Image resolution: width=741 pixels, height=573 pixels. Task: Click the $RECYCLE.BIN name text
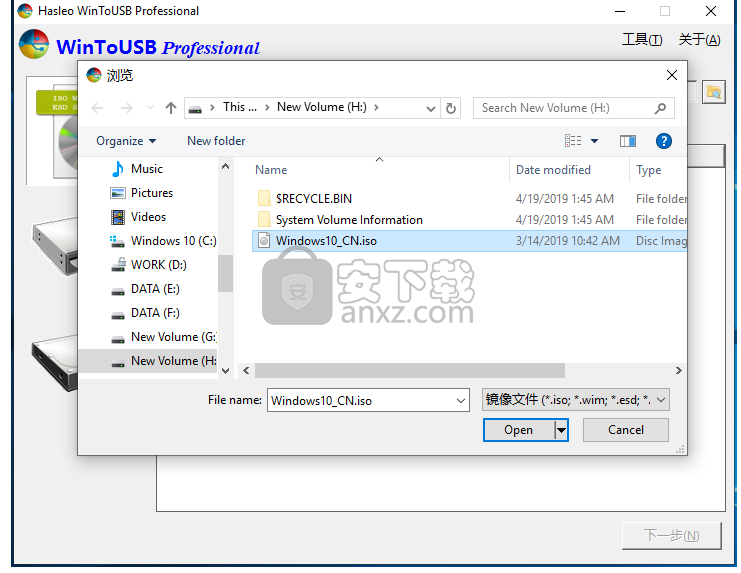[x=314, y=199]
